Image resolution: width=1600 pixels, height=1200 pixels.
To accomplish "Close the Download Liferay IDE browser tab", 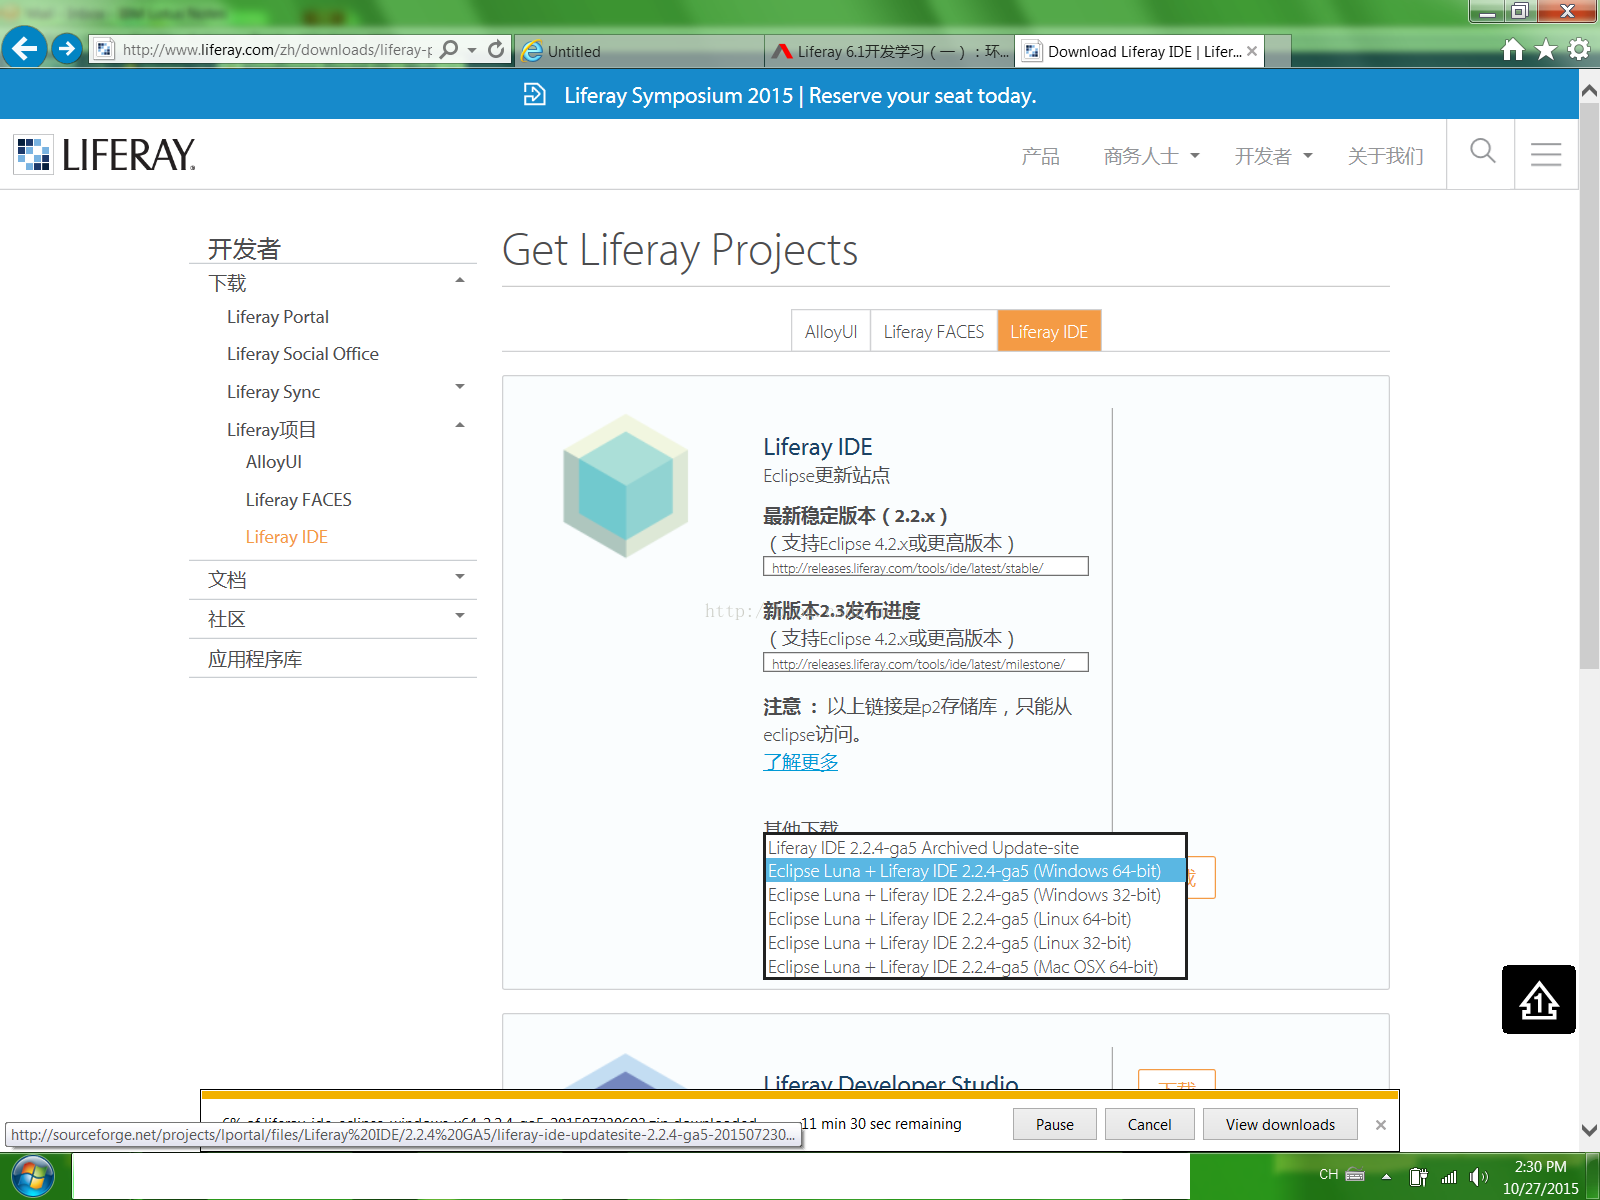I will (1252, 51).
